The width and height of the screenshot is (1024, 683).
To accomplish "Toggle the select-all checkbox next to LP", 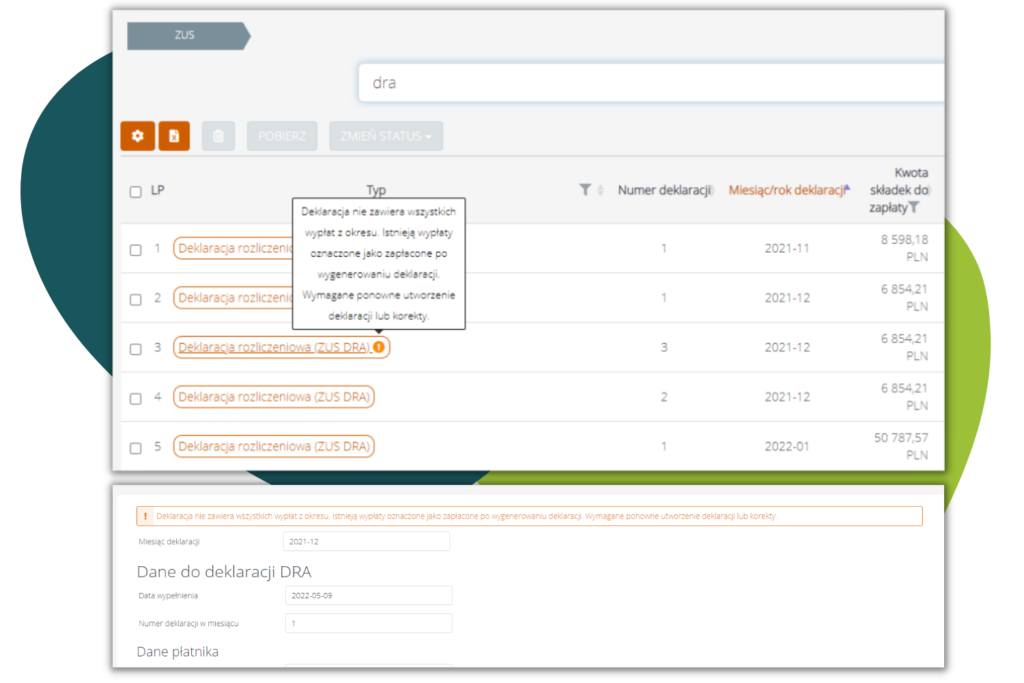I will (135, 191).
